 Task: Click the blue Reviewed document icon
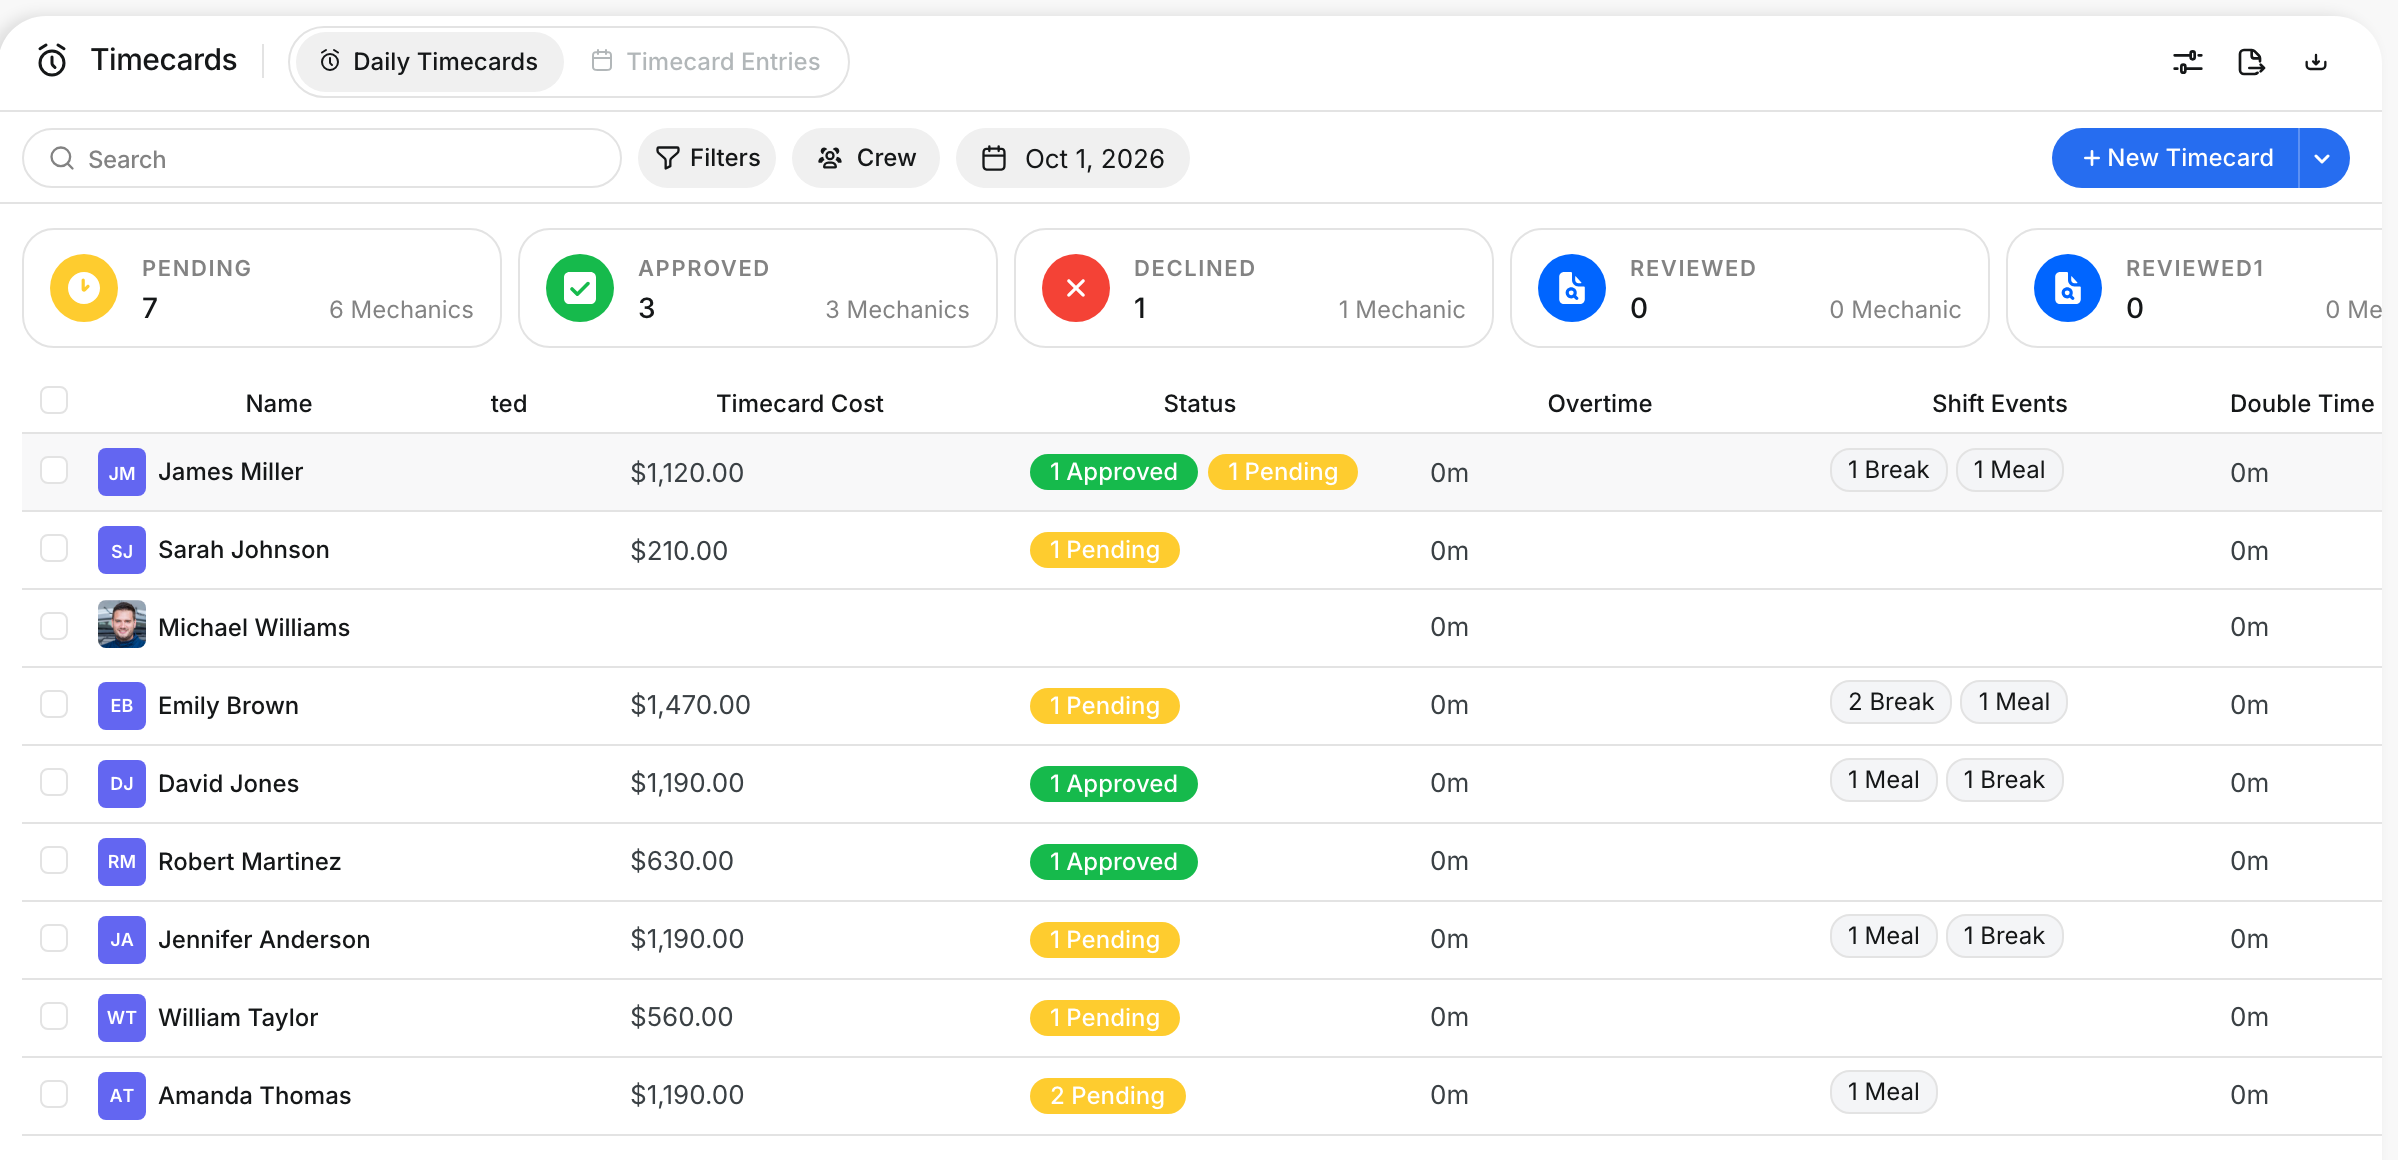[x=1572, y=288]
